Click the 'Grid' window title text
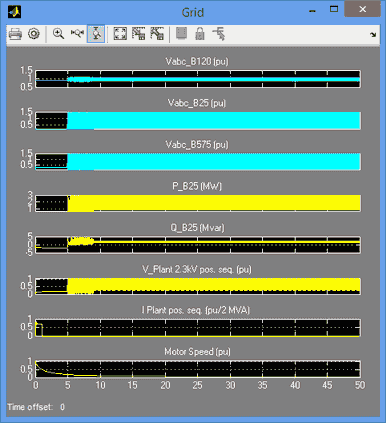The height and width of the screenshot is (423, 386). coord(193,13)
